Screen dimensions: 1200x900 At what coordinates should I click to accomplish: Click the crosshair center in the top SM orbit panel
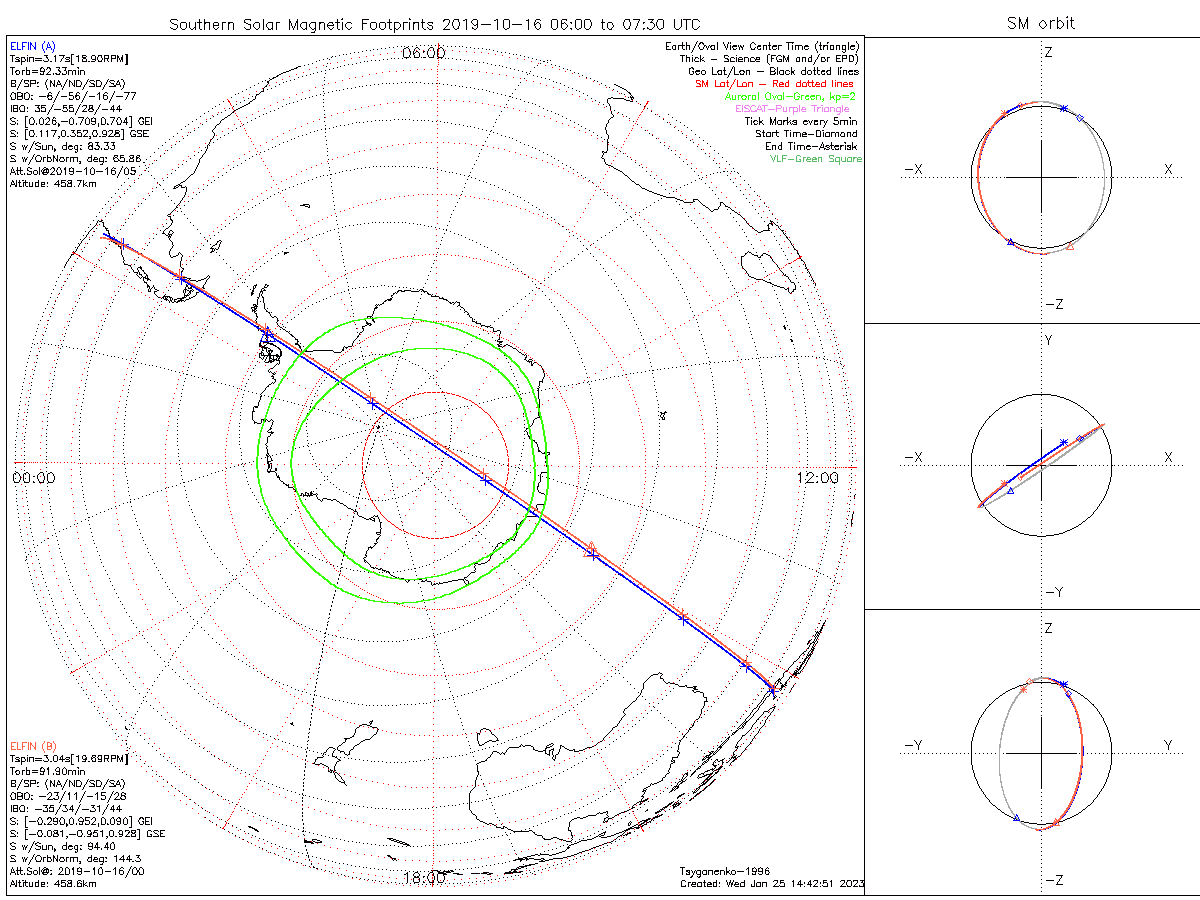[1041, 177]
